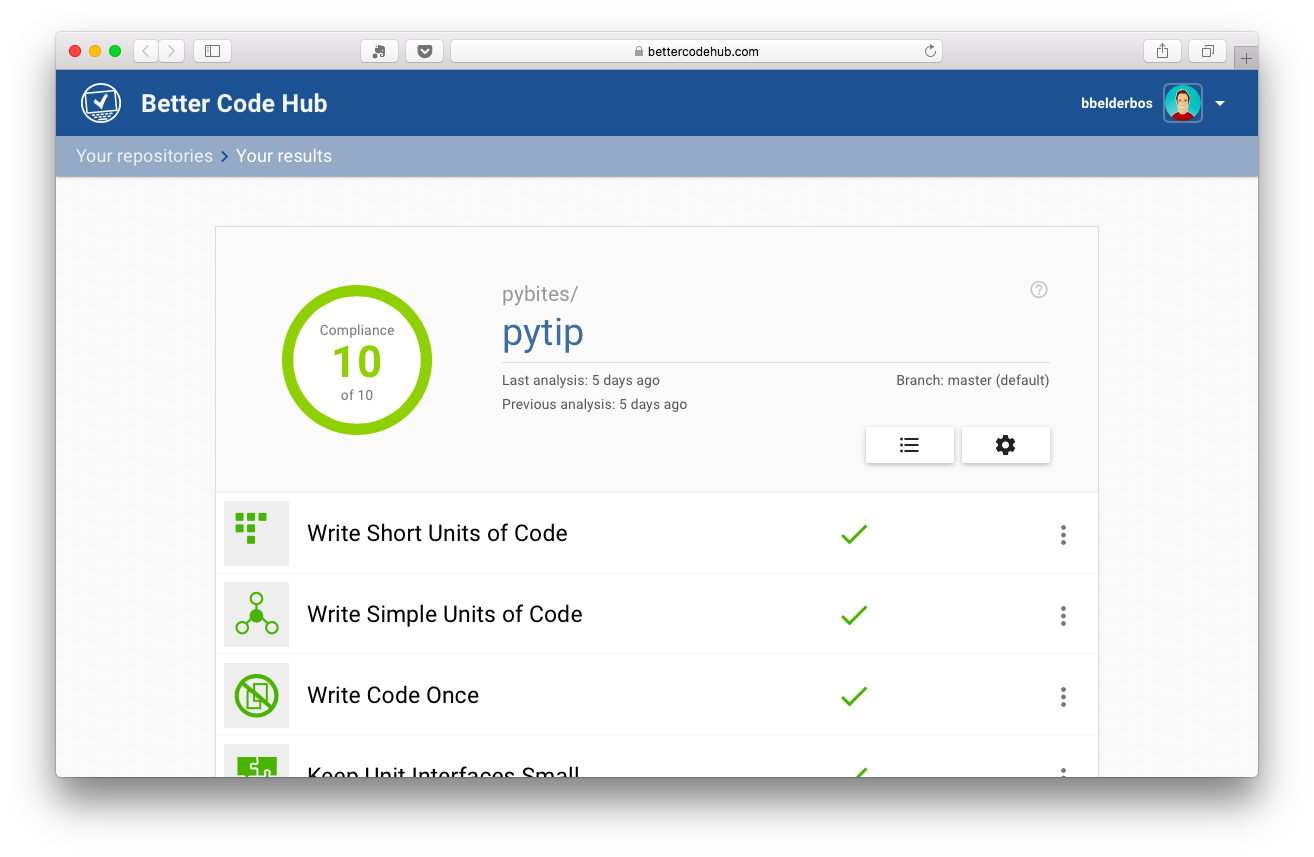Click the list view button
The width and height of the screenshot is (1314, 857).
(909, 445)
